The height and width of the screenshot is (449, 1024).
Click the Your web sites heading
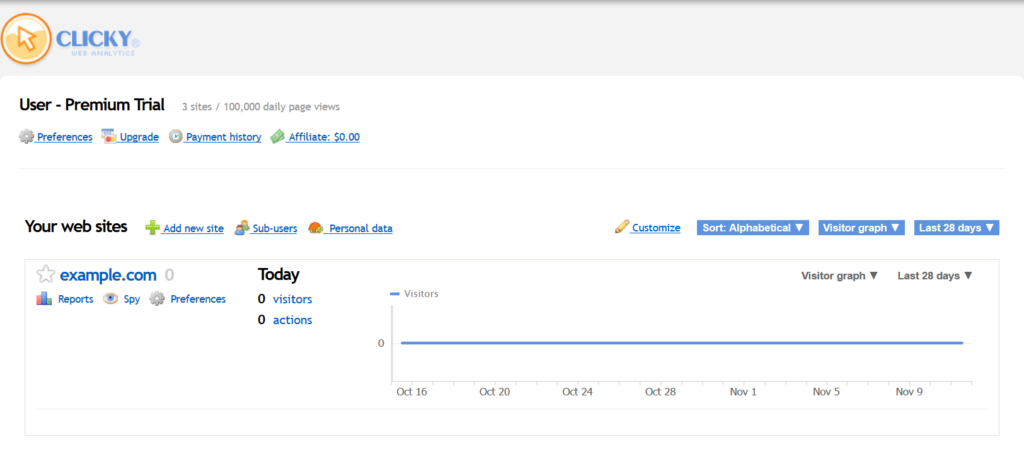76,227
